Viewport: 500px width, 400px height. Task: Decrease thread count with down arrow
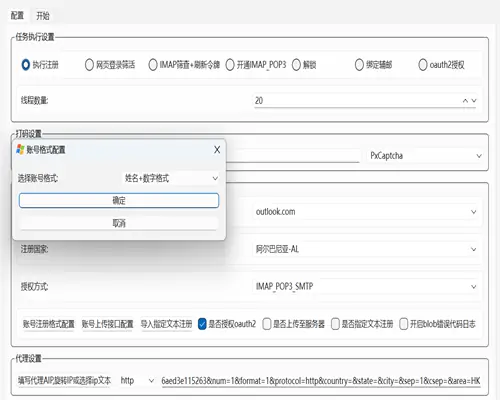click(474, 100)
